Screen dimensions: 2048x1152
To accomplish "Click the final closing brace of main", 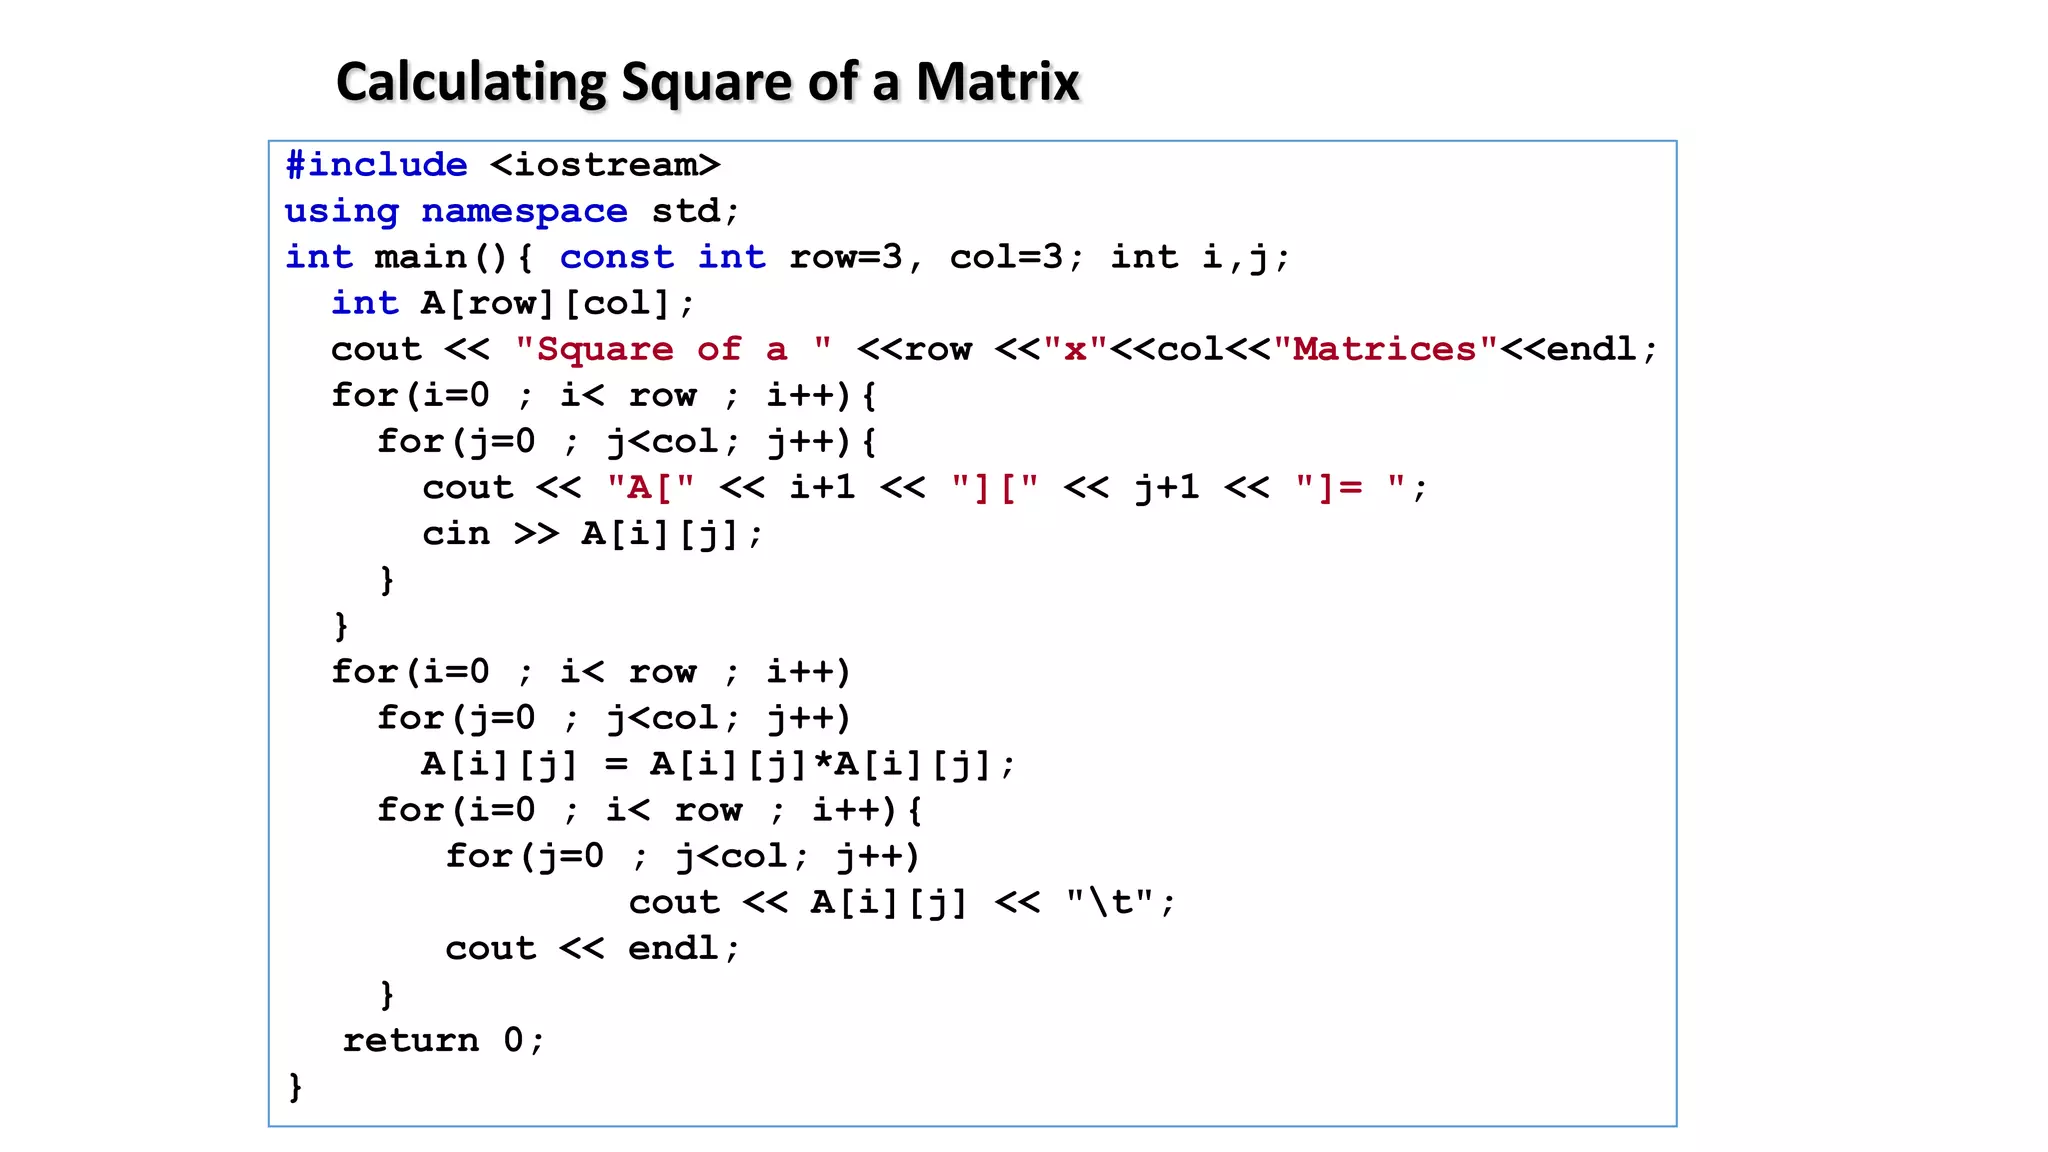I will click(295, 1086).
